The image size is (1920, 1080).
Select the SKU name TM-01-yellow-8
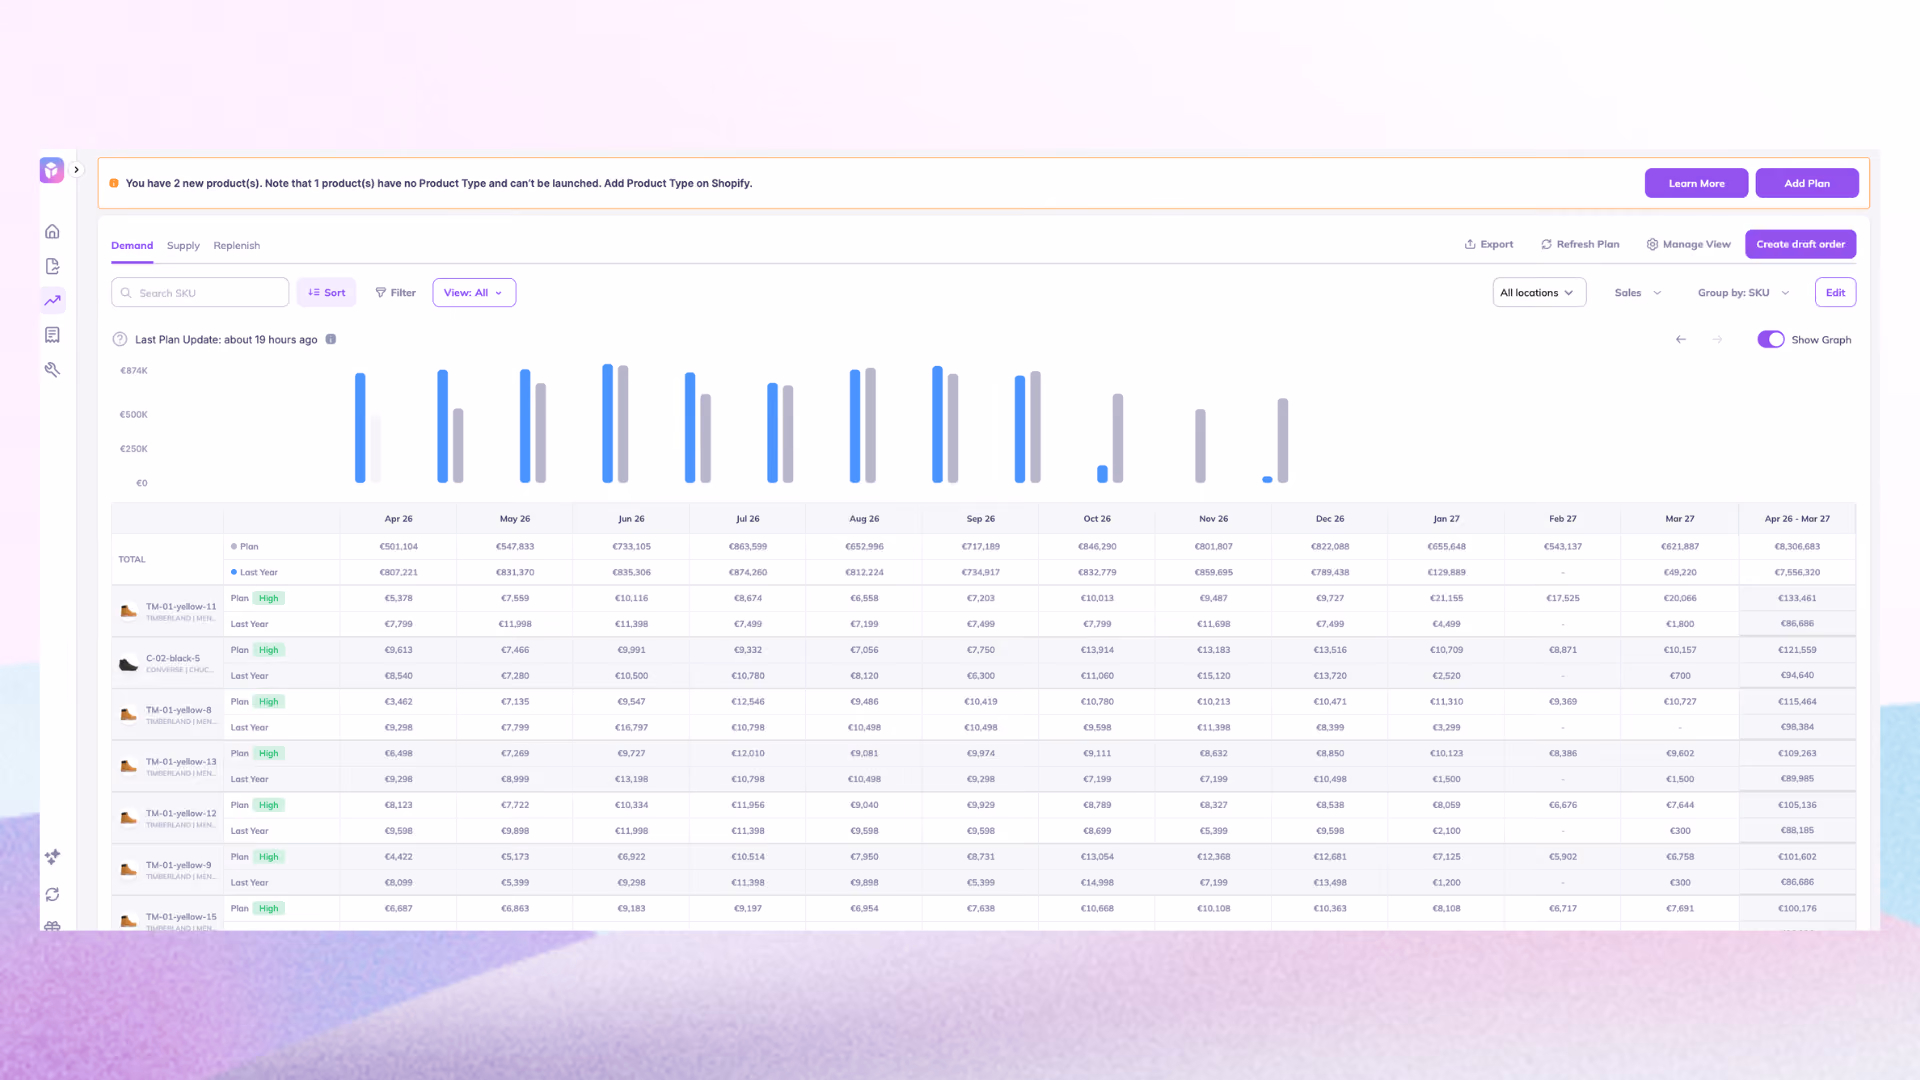tap(179, 710)
